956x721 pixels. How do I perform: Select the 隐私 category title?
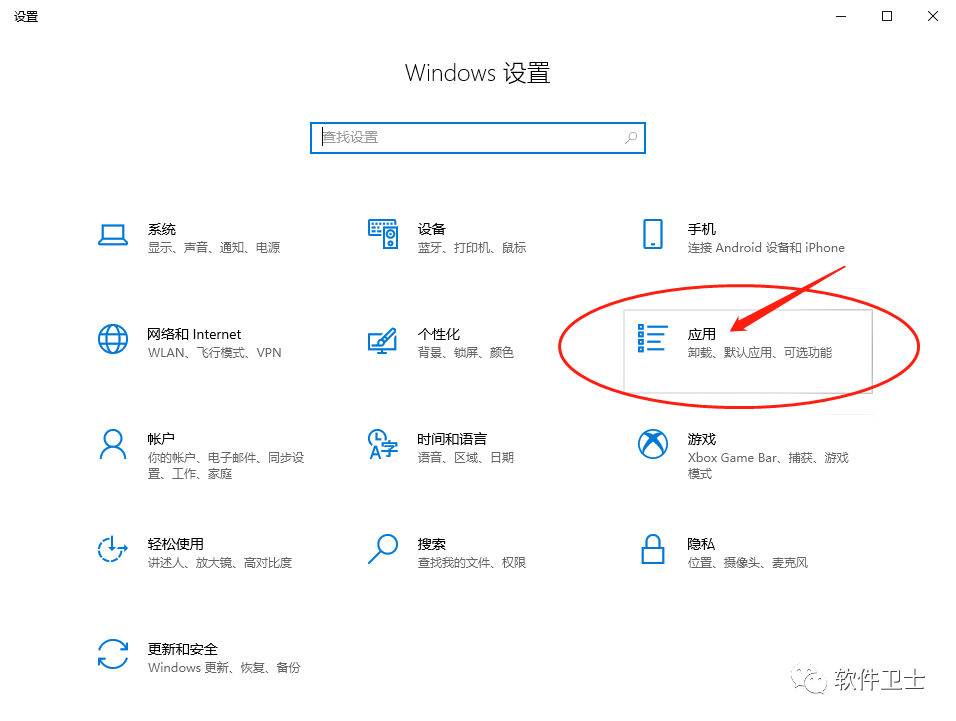(x=701, y=544)
